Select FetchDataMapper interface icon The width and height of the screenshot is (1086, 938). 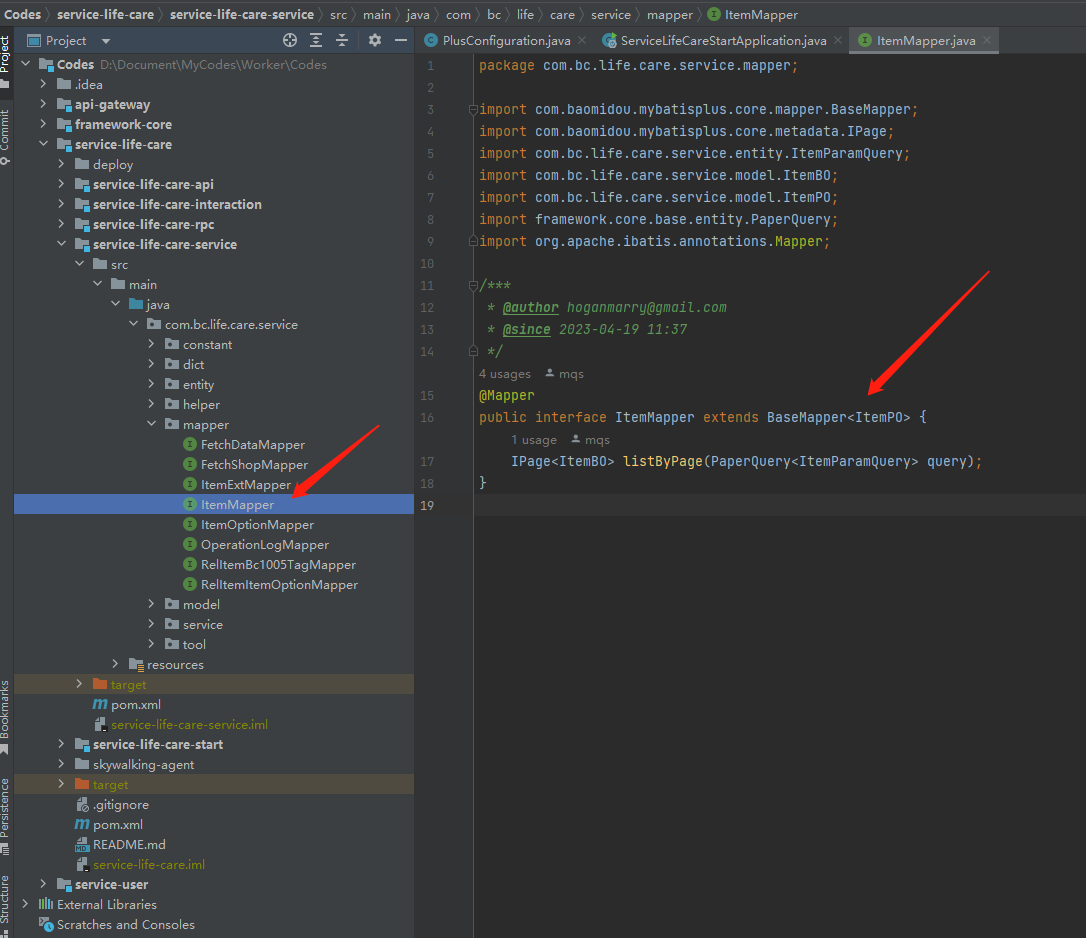(190, 444)
